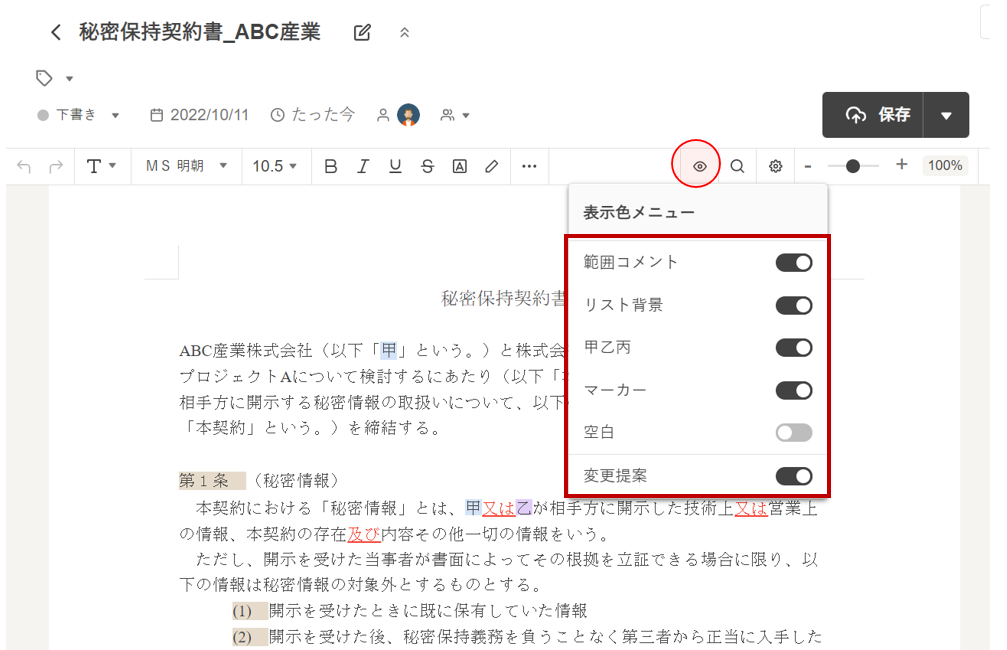Click the back arrow beside the document title
The width and height of the screenshot is (1007, 650).
tap(56, 33)
